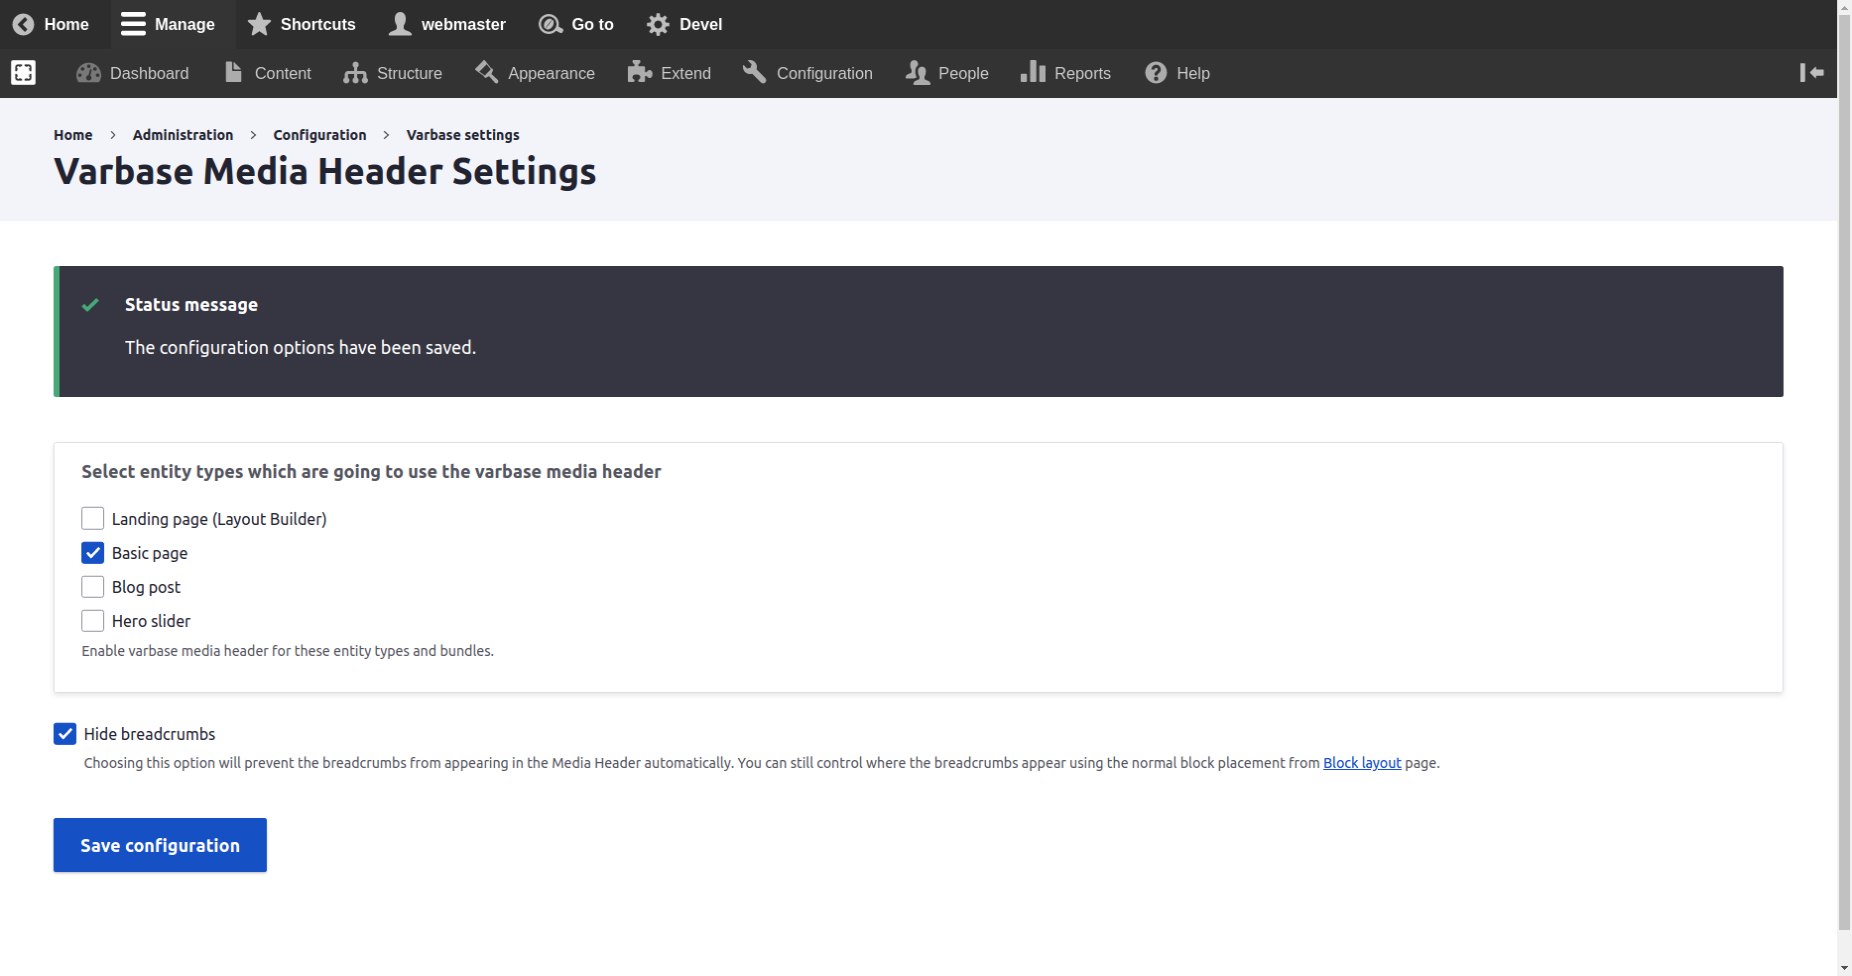The height and width of the screenshot is (976, 1852).
Task: Click the Appearance paintbrush icon
Action: [487, 72]
